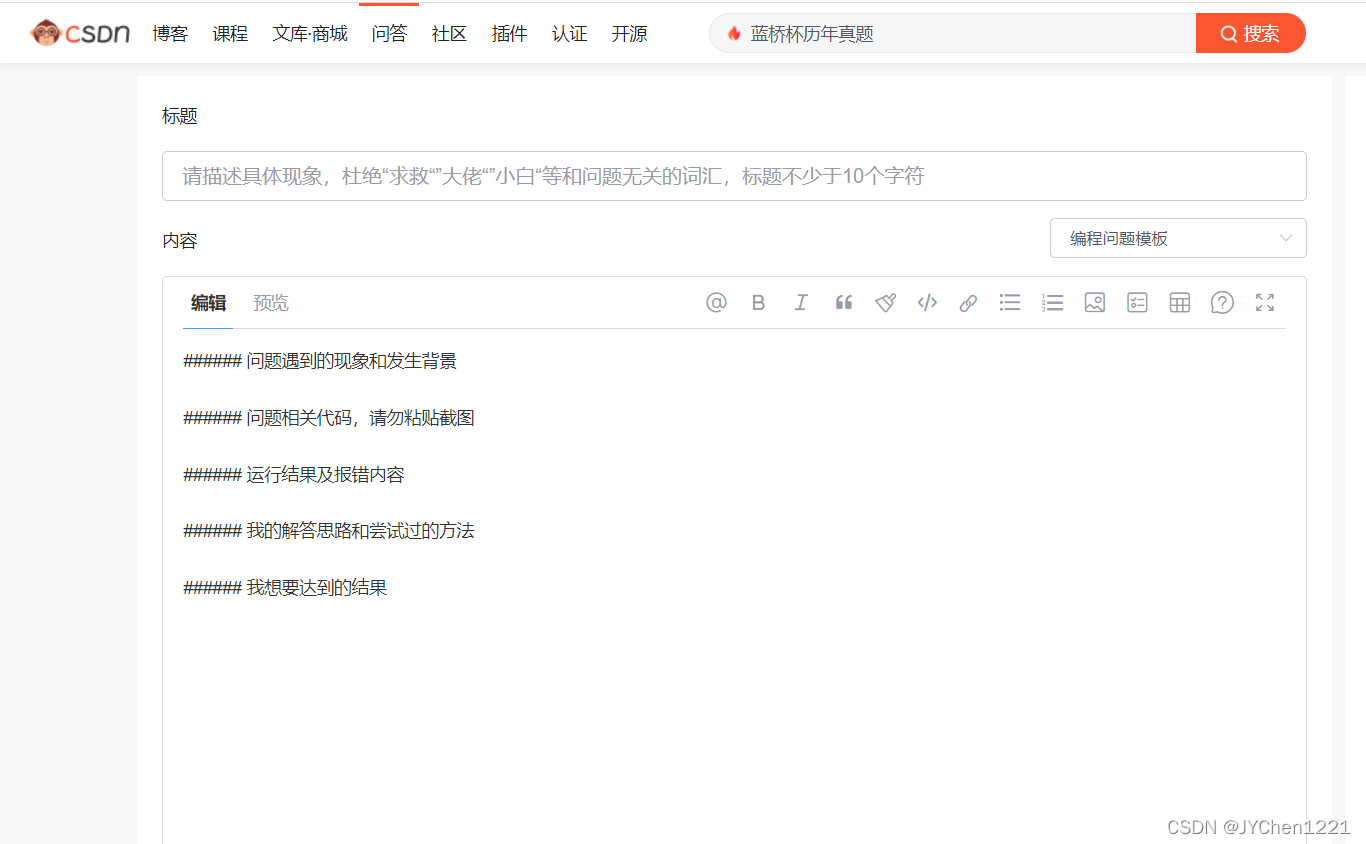
Task: Insert a bulleted list
Action: 1010,302
